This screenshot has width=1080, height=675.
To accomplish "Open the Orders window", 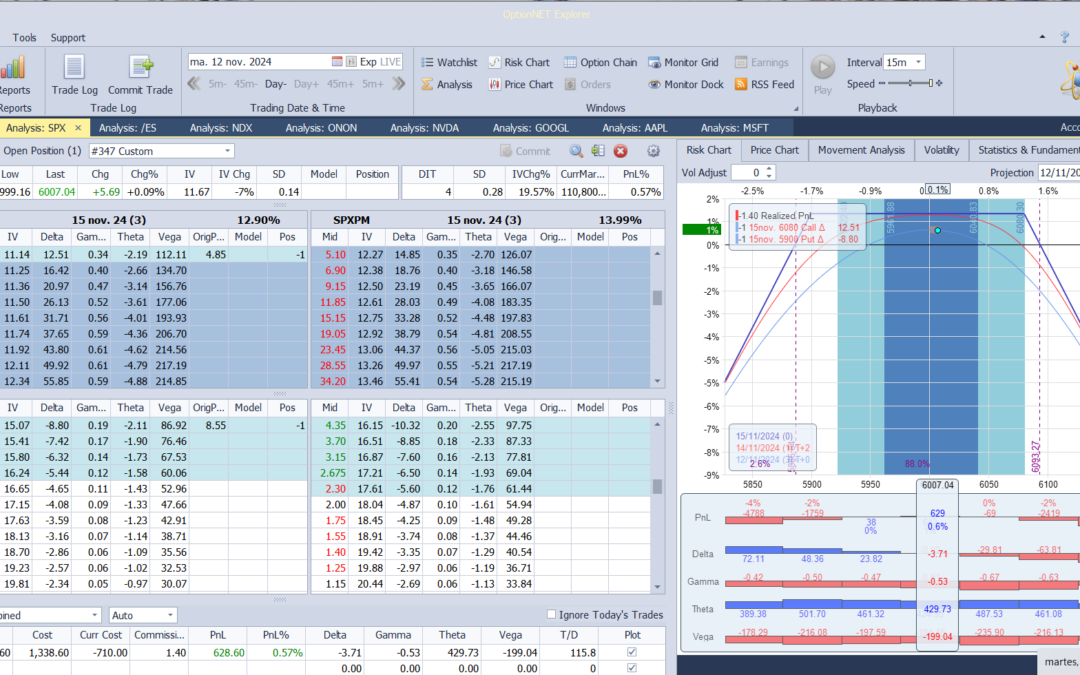I will point(588,84).
